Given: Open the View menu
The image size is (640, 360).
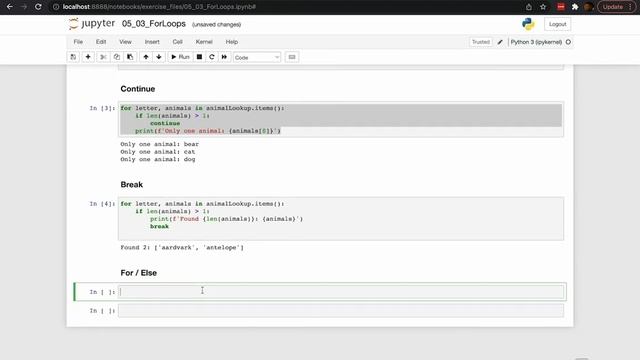Looking at the screenshot, I should coord(125,42).
